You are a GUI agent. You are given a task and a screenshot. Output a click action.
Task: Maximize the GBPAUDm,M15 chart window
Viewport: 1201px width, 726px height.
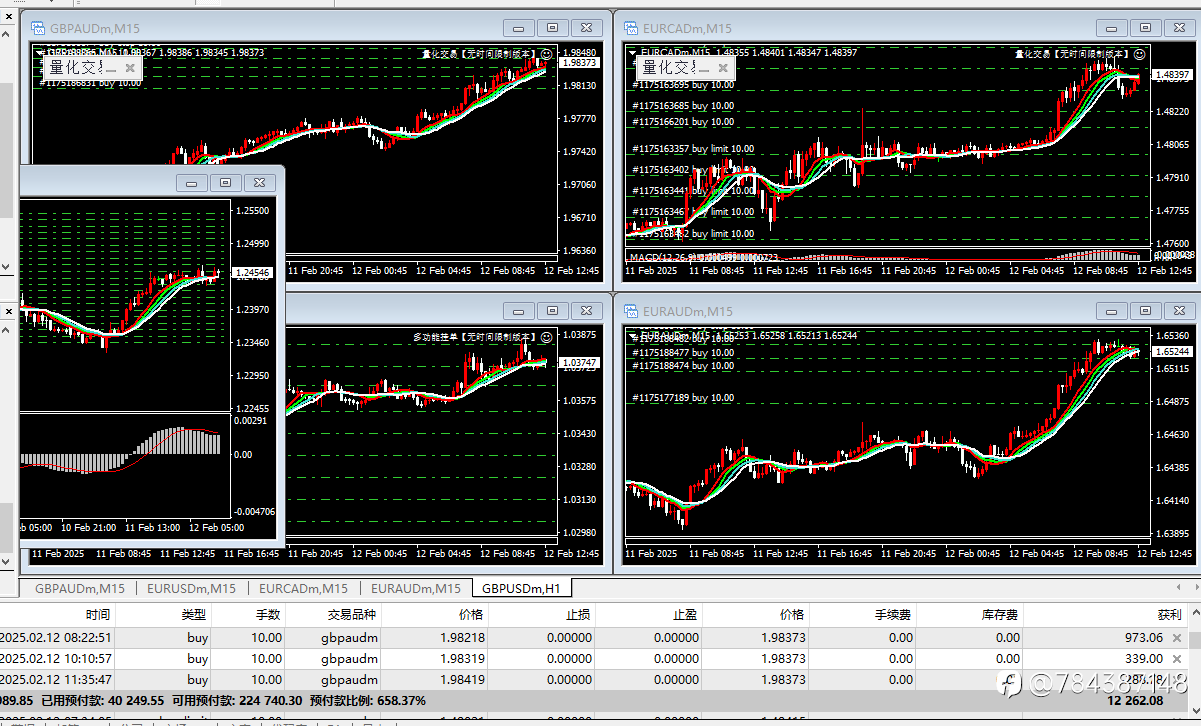coord(553,28)
